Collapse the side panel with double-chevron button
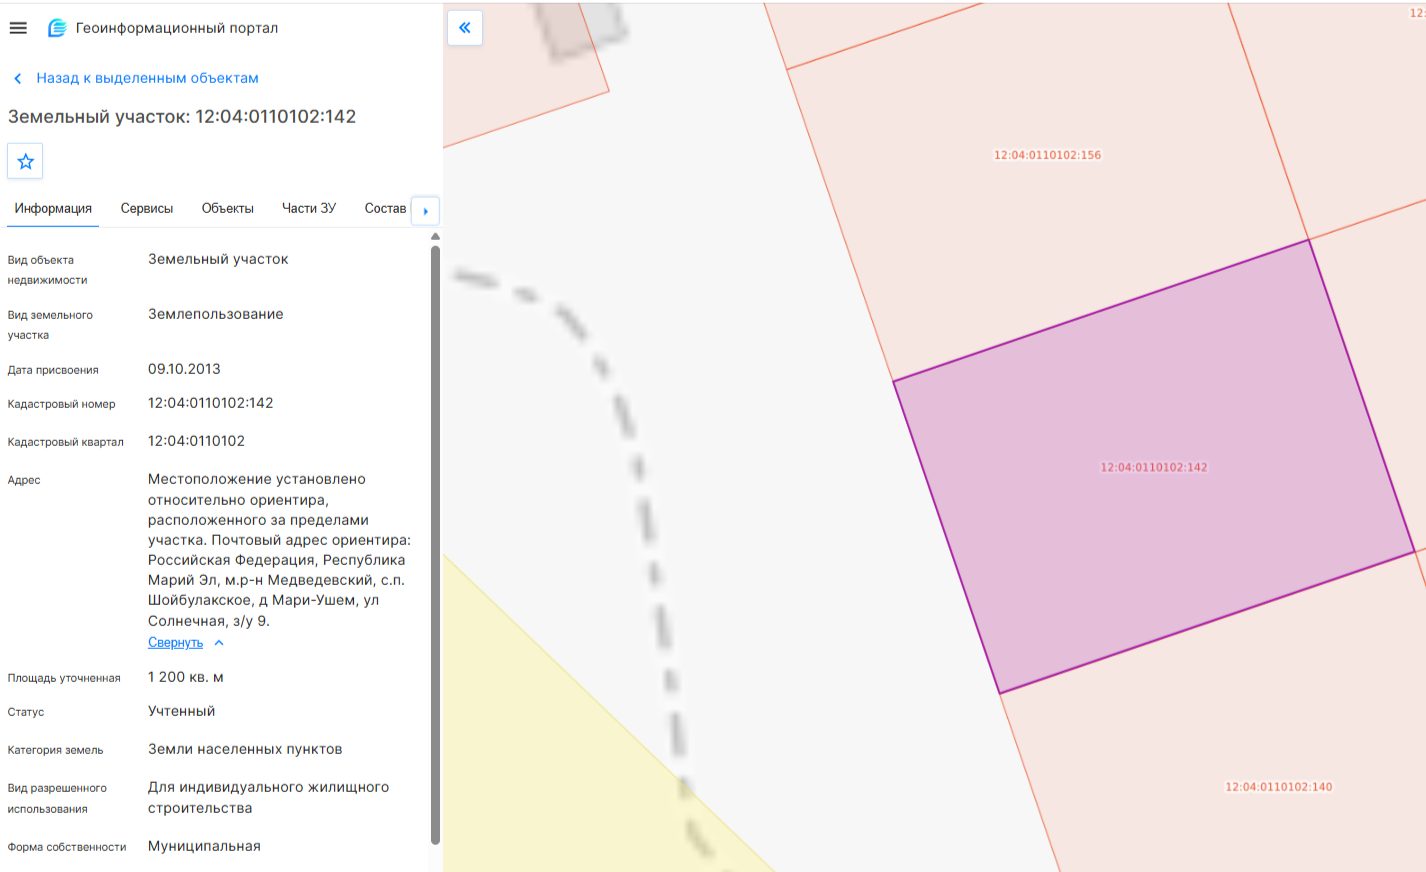 coord(464,28)
